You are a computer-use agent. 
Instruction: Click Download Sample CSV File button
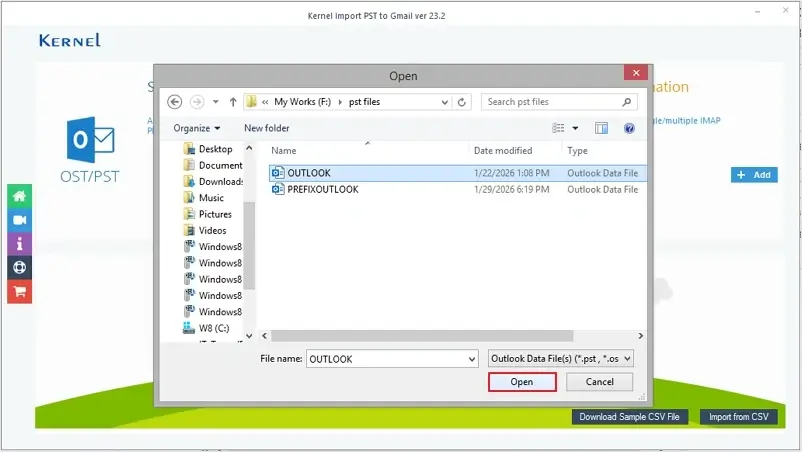click(630, 417)
